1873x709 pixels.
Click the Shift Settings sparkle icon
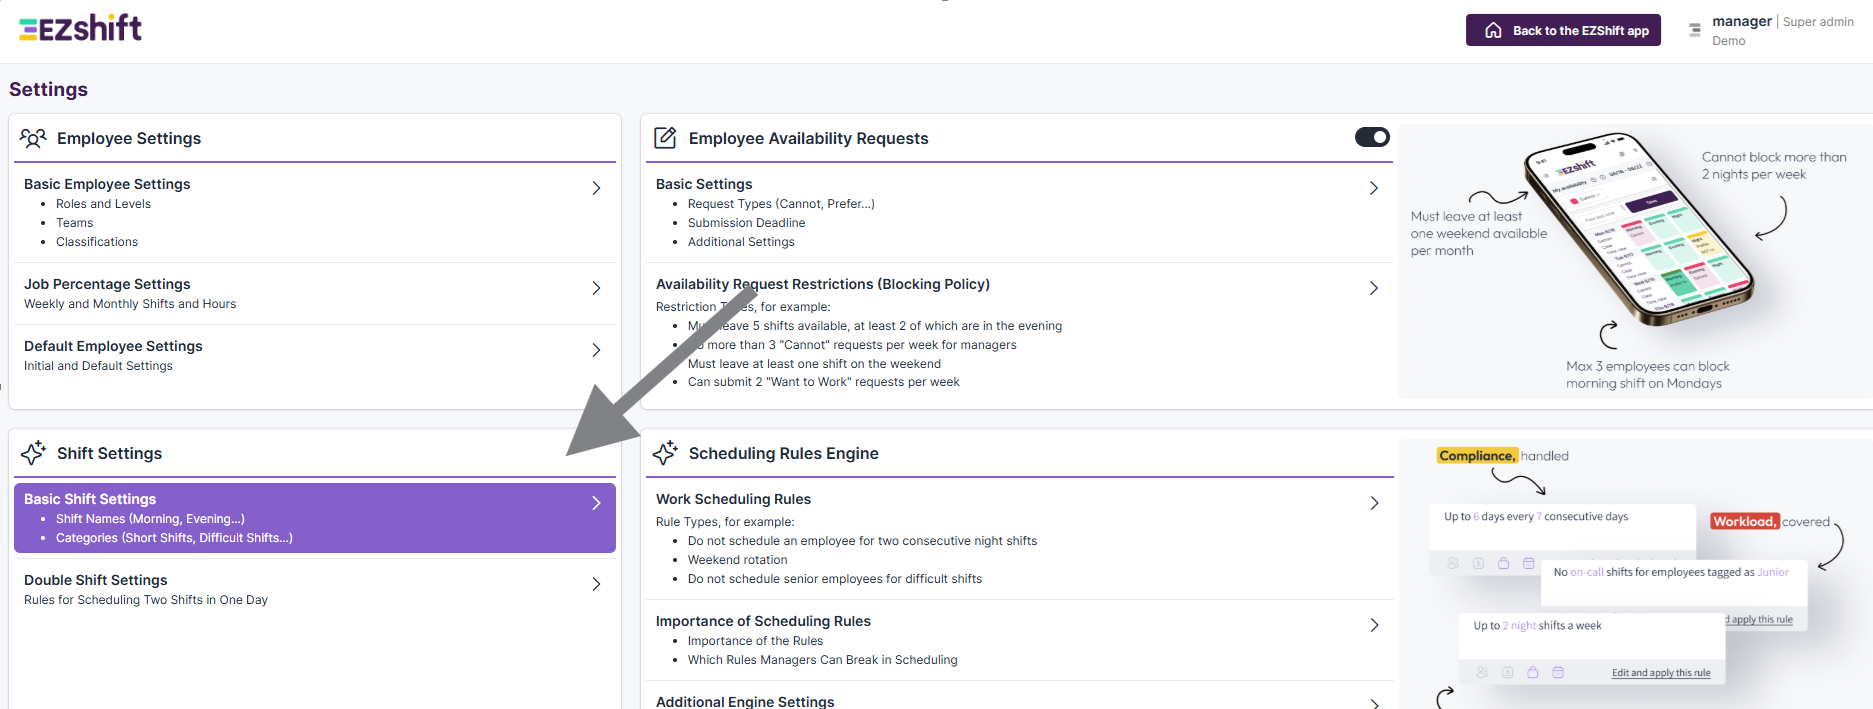(x=33, y=453)
